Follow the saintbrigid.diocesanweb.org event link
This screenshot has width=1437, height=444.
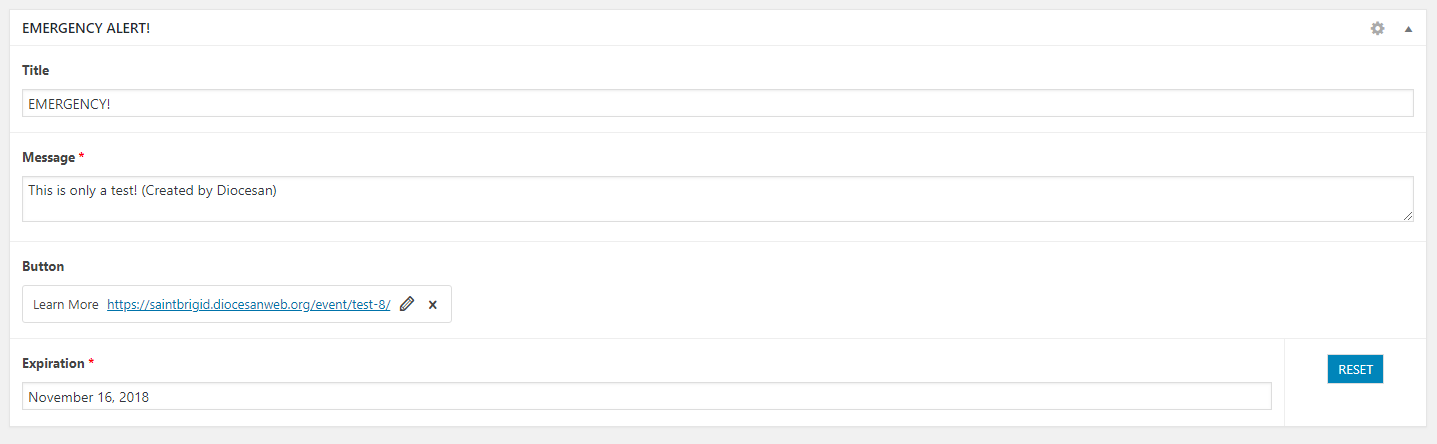pyautogui.click(x=248, y=304)
